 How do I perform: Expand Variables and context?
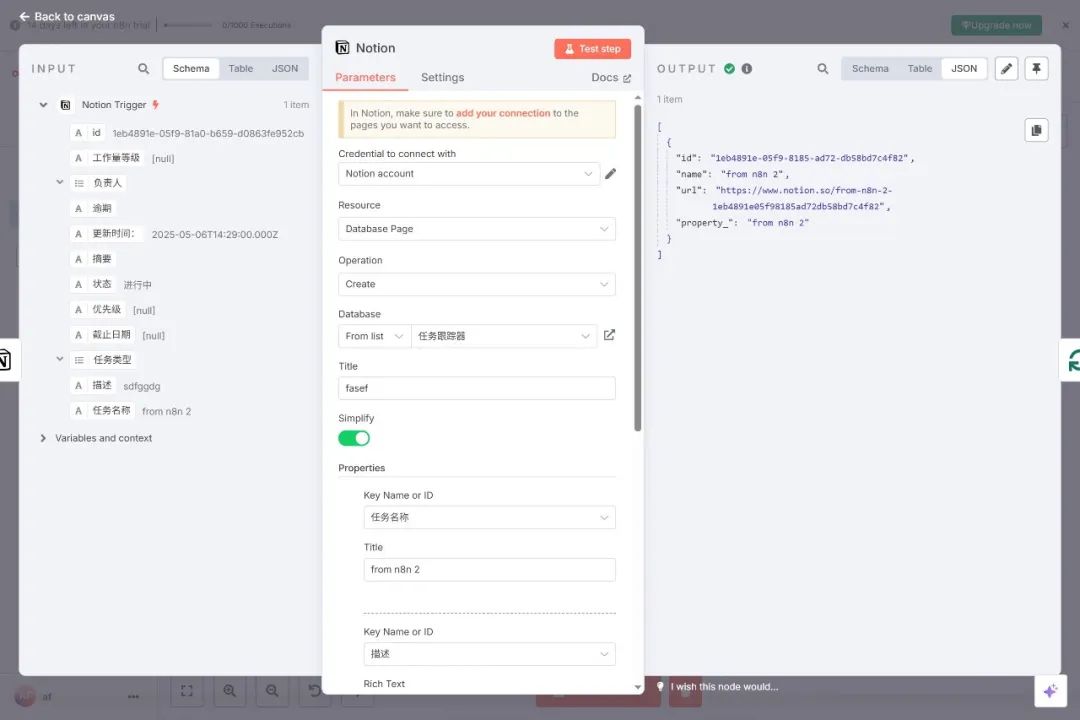(x=43, y=438)
